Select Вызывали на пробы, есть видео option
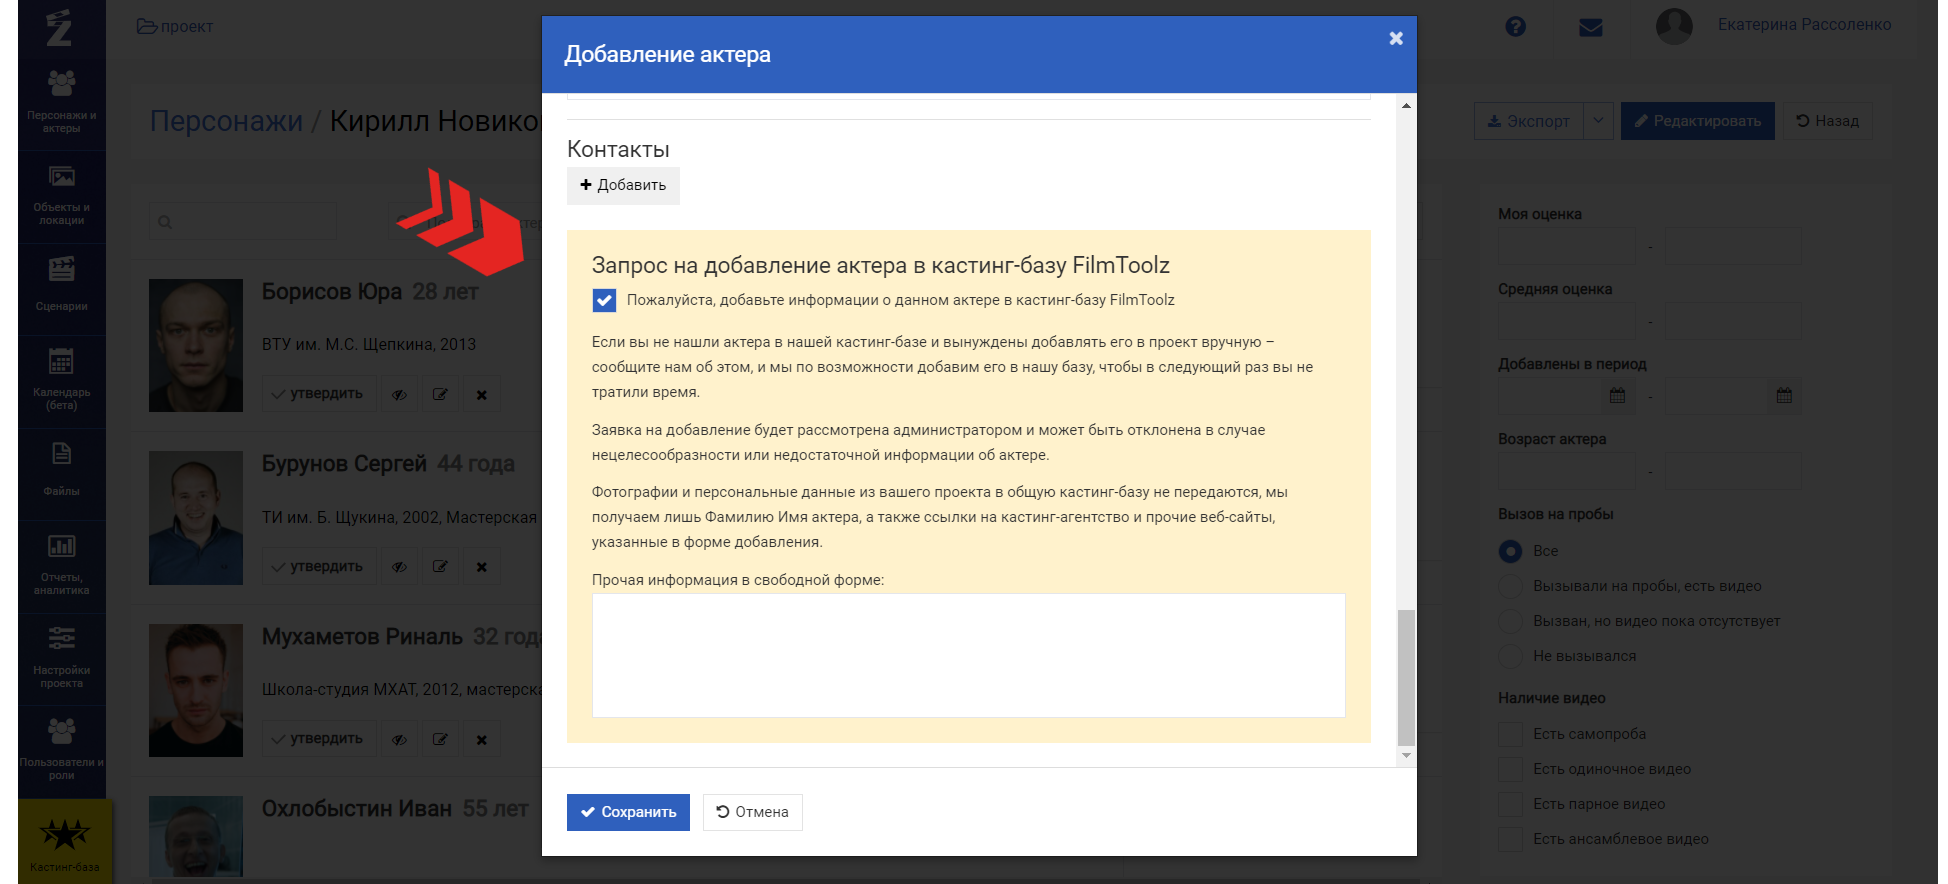The height and width of the screenshot is (884, 1948). click(1510, 586)
